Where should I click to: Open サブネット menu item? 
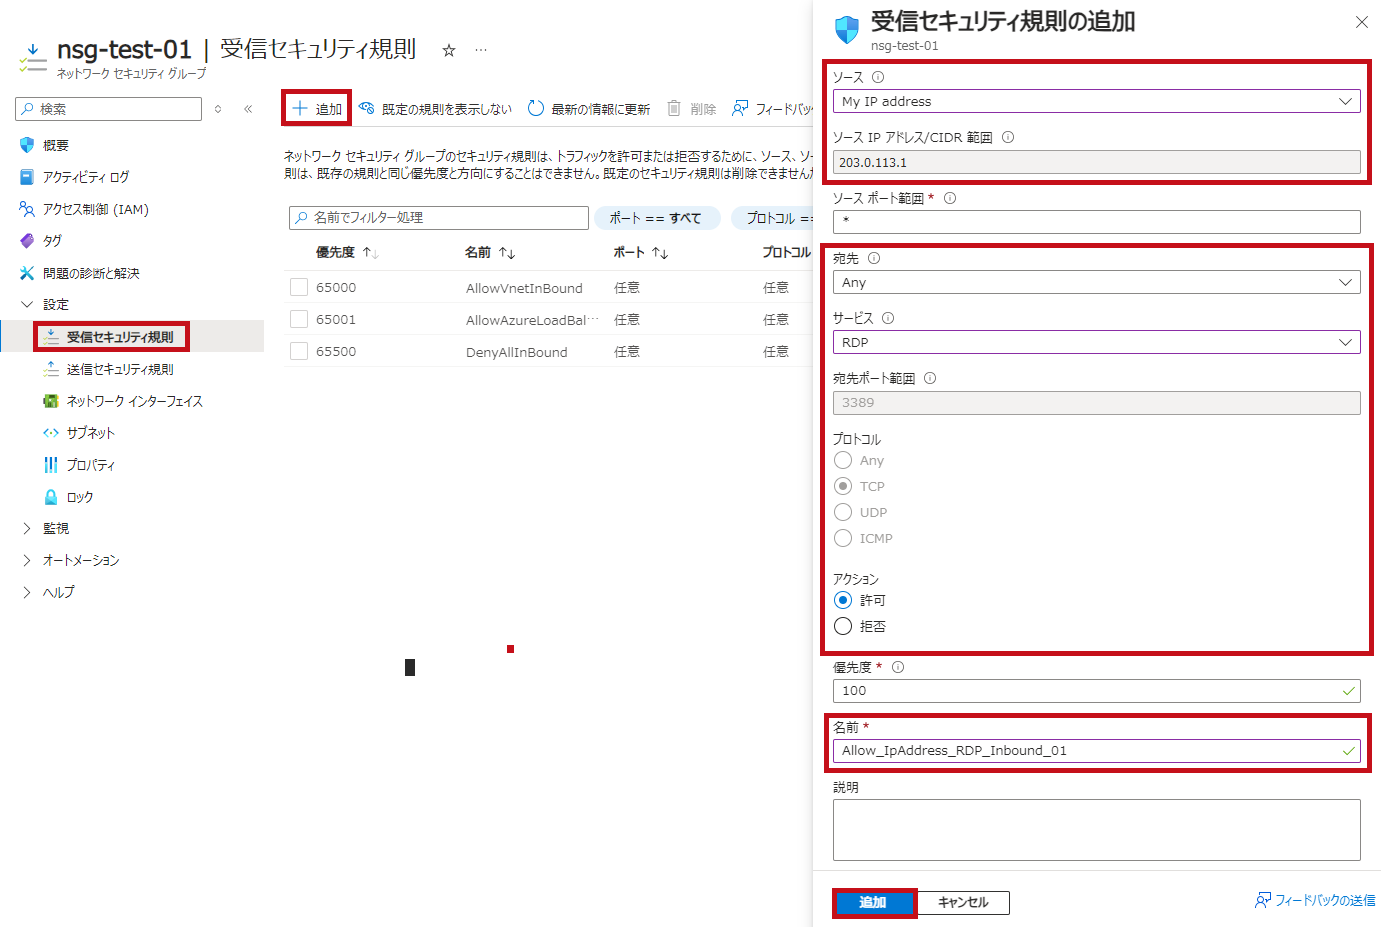pyautogui.click(x=91, y=433)
